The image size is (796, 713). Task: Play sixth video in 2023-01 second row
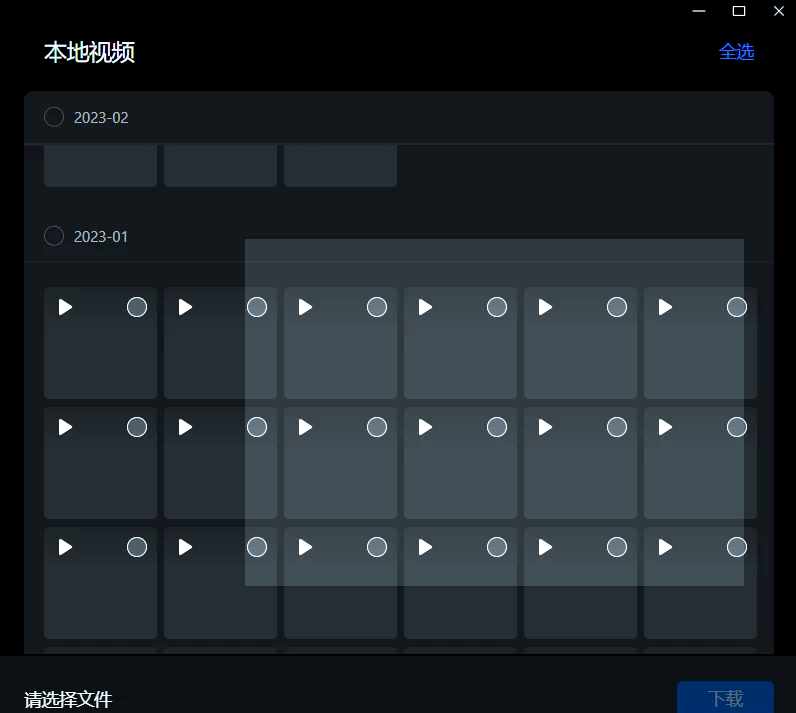point(666,427)
